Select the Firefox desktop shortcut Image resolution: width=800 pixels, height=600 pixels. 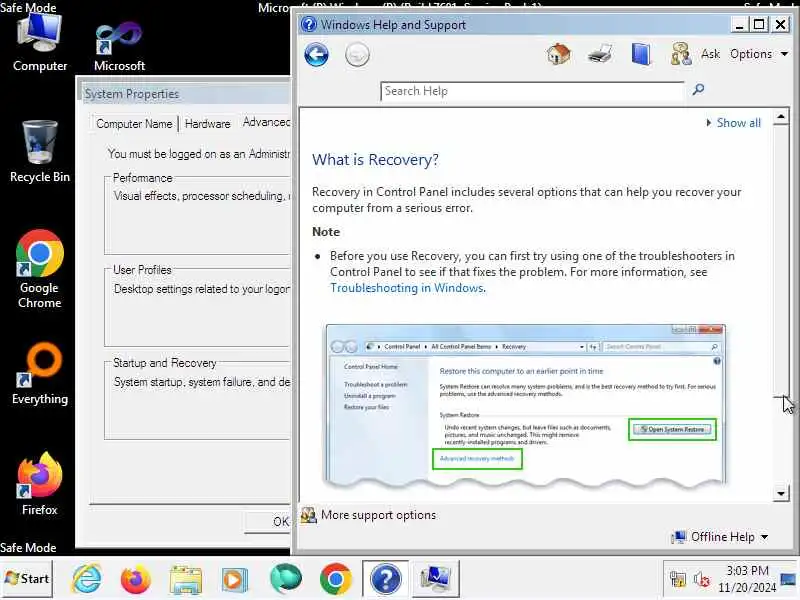coord(40,484)
